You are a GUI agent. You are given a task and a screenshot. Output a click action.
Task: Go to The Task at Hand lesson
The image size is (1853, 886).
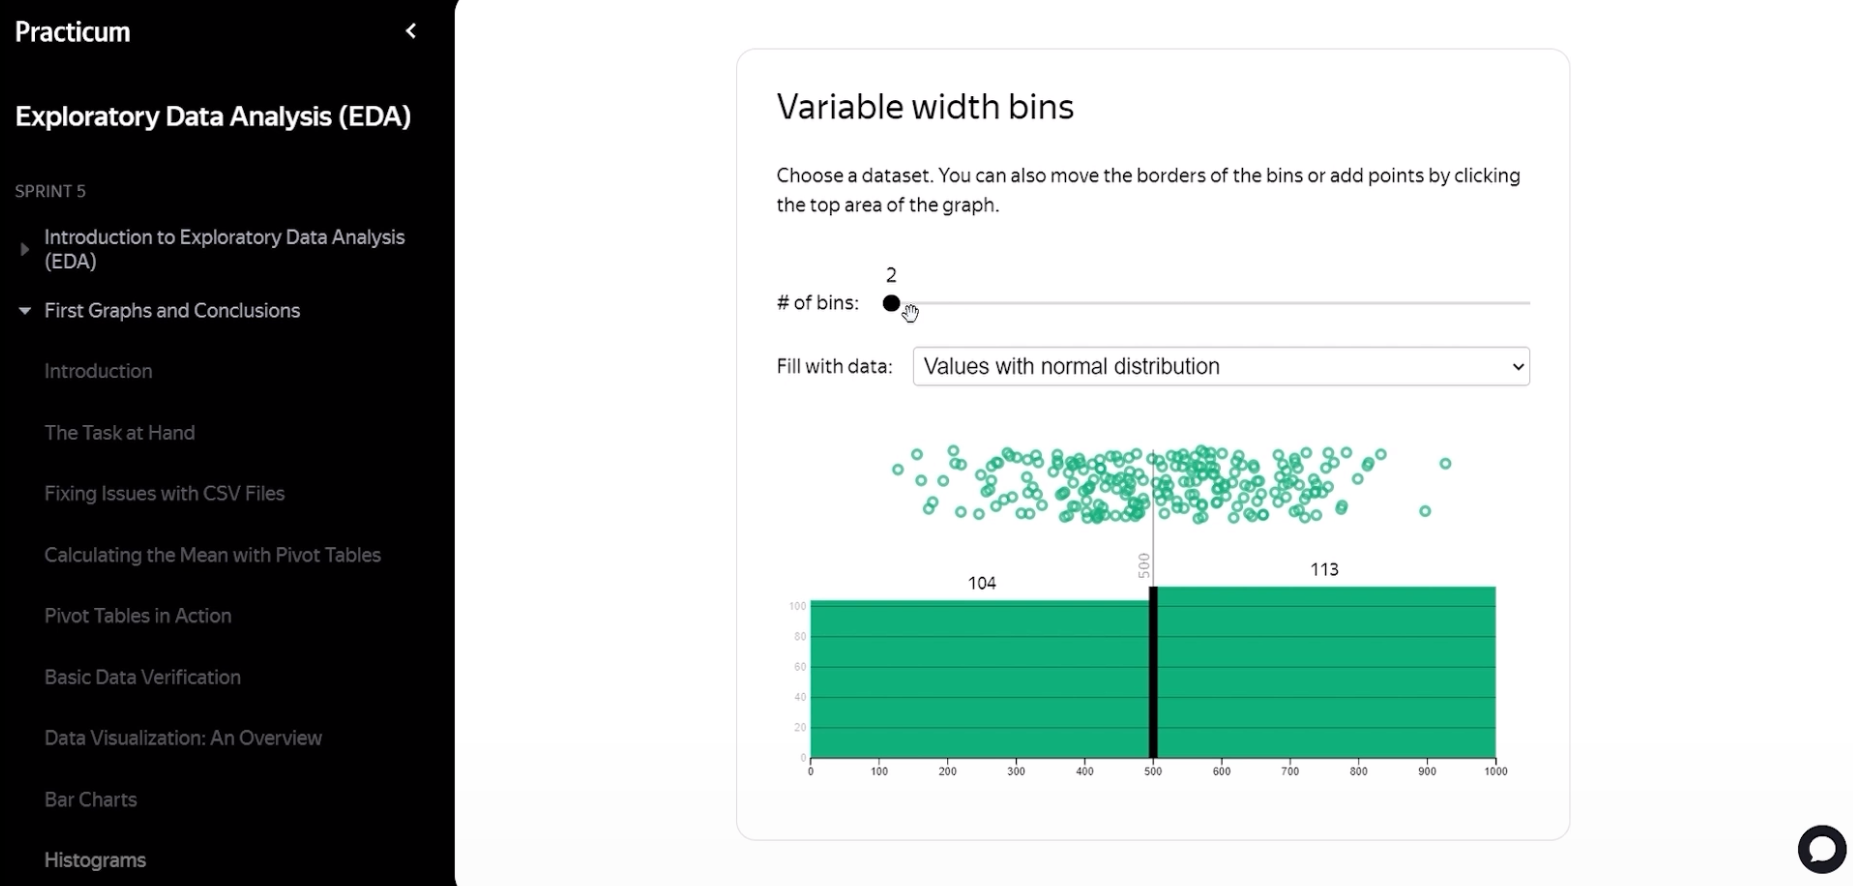point(119,433)
